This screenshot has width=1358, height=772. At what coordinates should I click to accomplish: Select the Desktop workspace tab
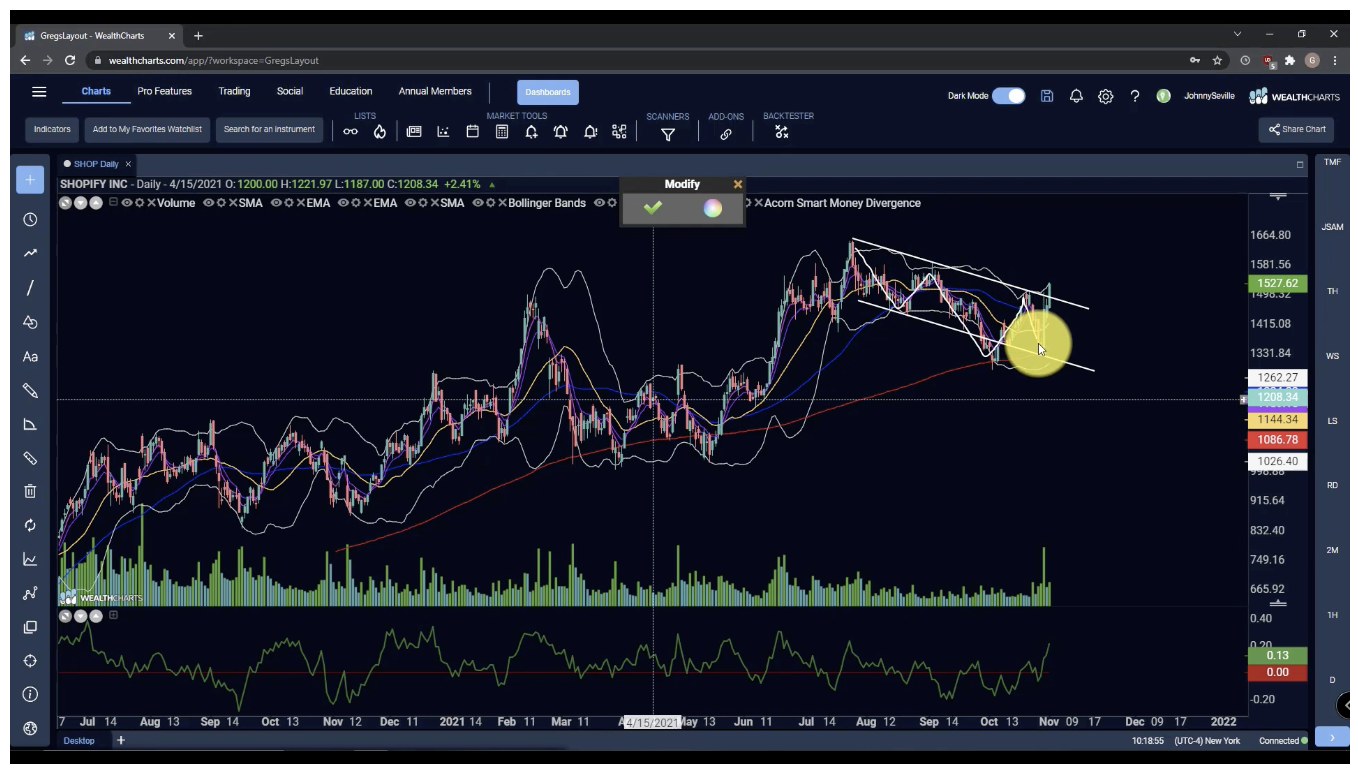click(79, 741)
